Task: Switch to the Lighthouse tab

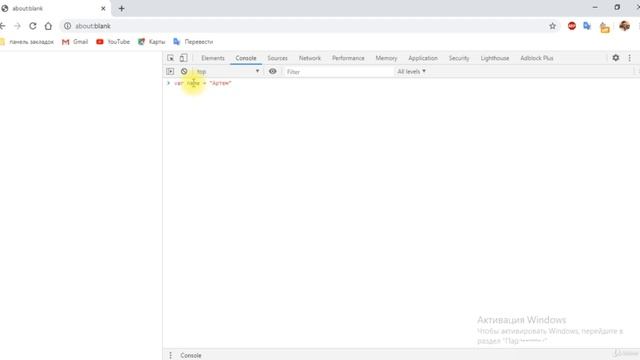Action: click(x=495, y=58)
